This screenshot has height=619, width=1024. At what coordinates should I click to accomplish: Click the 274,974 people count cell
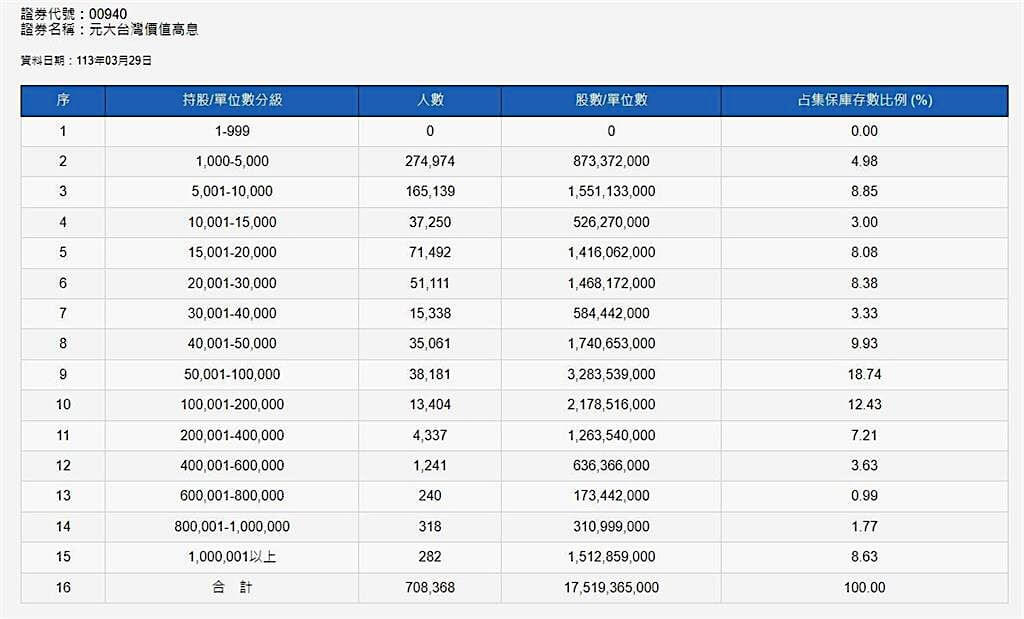pyautogui.click(x=430, y=162)
